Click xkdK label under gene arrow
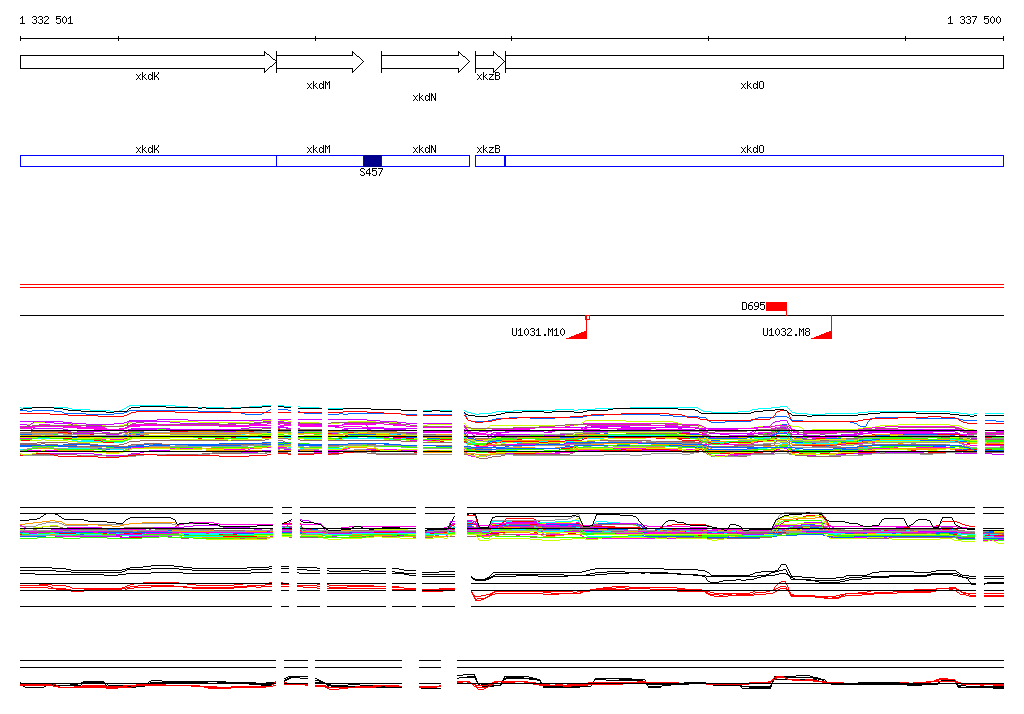 [148, 76]
